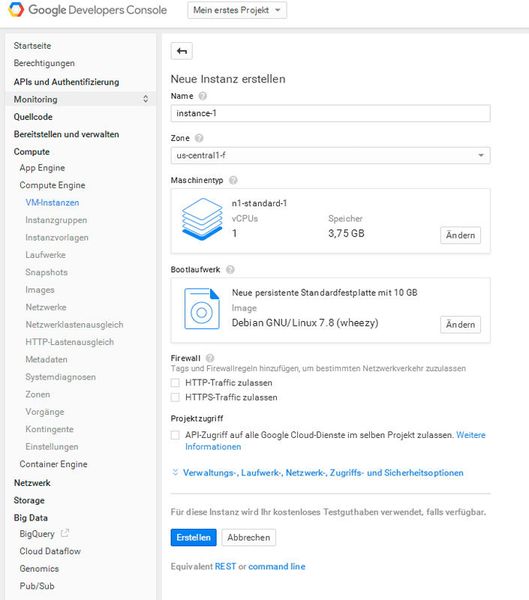Enable HTTP-Traffic zulassen checkbox
Viewport: 529px width, 600px height.
coord(175,383)
